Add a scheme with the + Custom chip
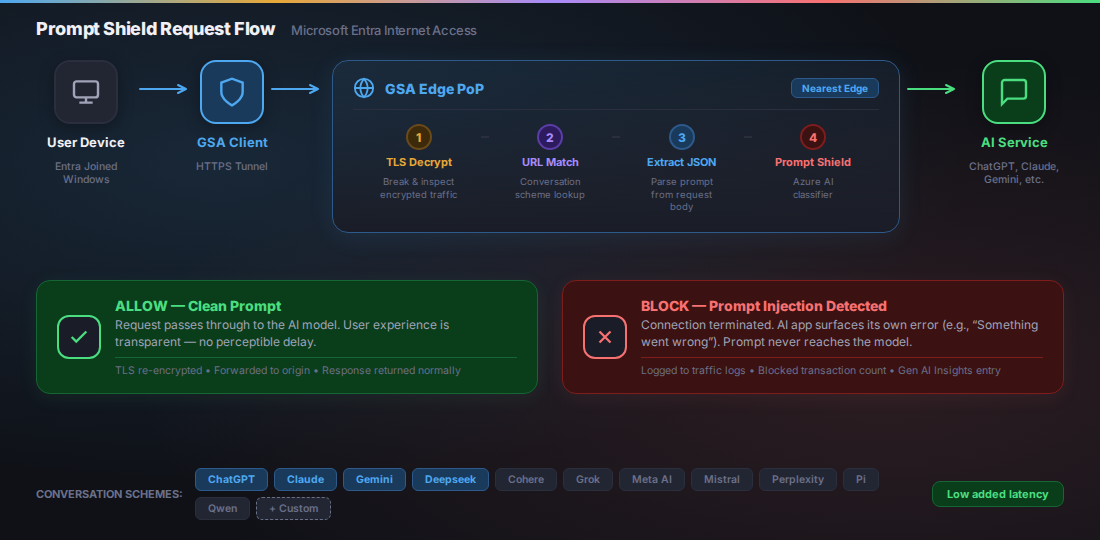Screen dimensions: 1100x540 click(x=293, y=508)
